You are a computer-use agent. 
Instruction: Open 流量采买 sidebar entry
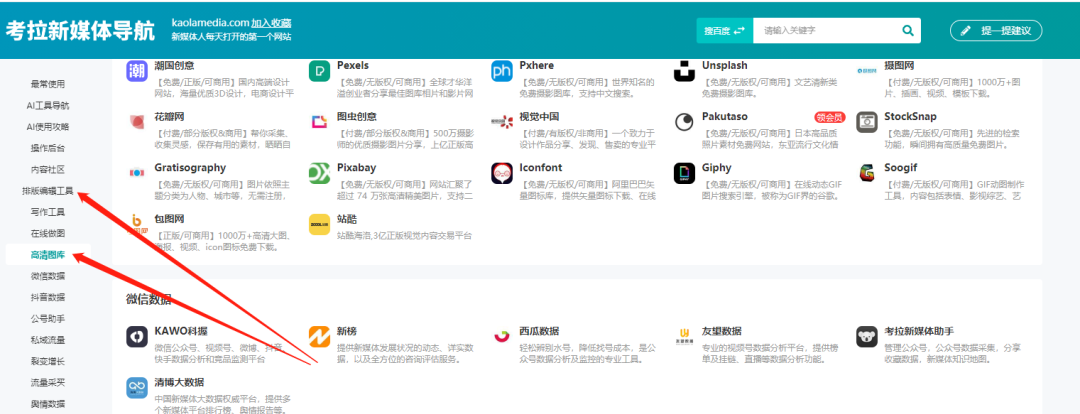[48, 382]
